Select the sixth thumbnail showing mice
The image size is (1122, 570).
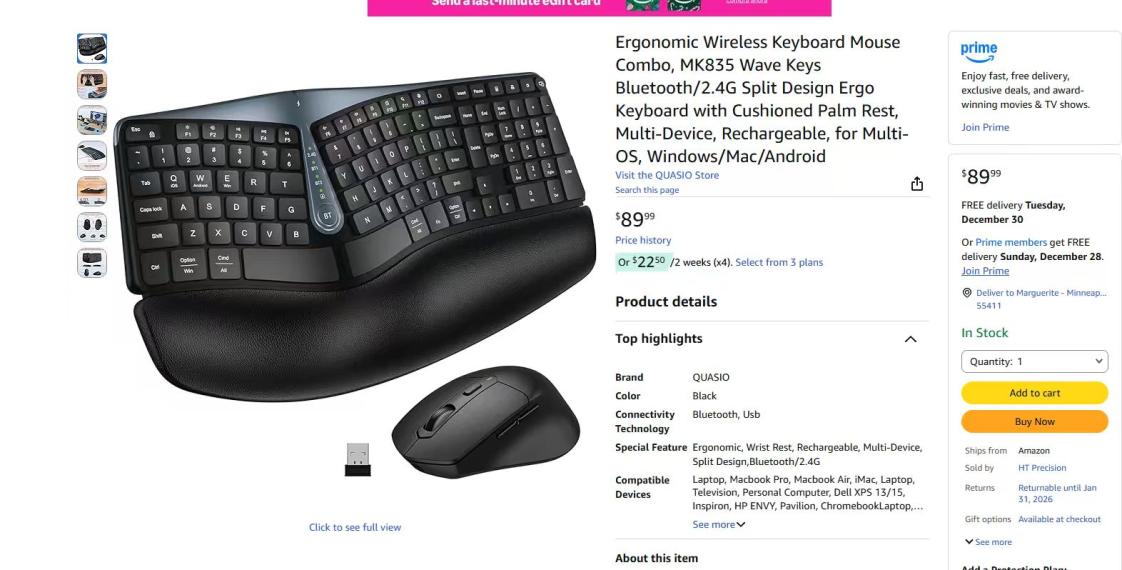[x=92, y=227]
